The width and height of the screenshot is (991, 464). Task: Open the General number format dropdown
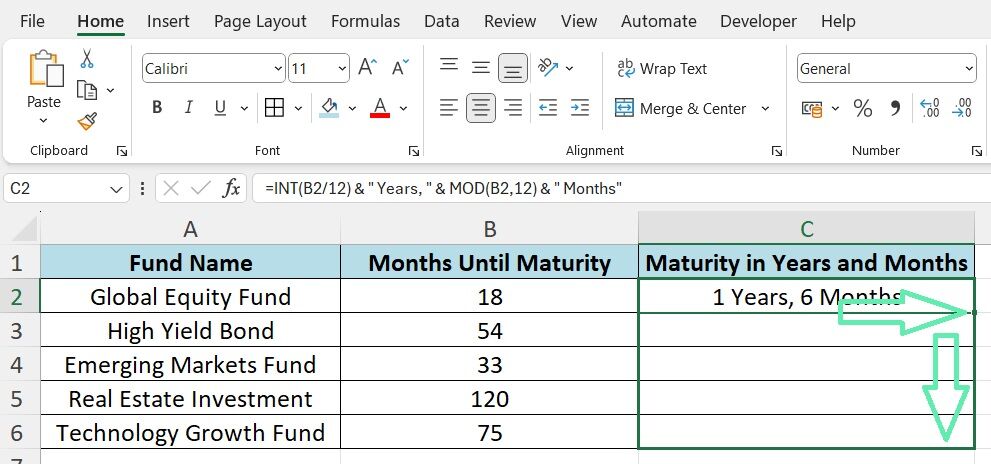(970, 68)
